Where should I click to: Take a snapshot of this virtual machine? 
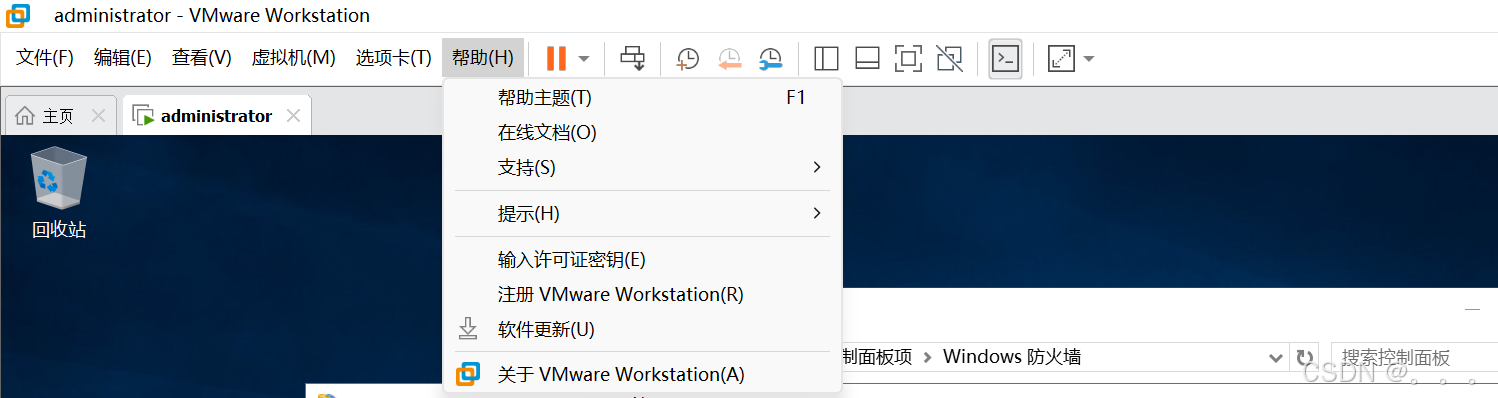coord(688,58)
